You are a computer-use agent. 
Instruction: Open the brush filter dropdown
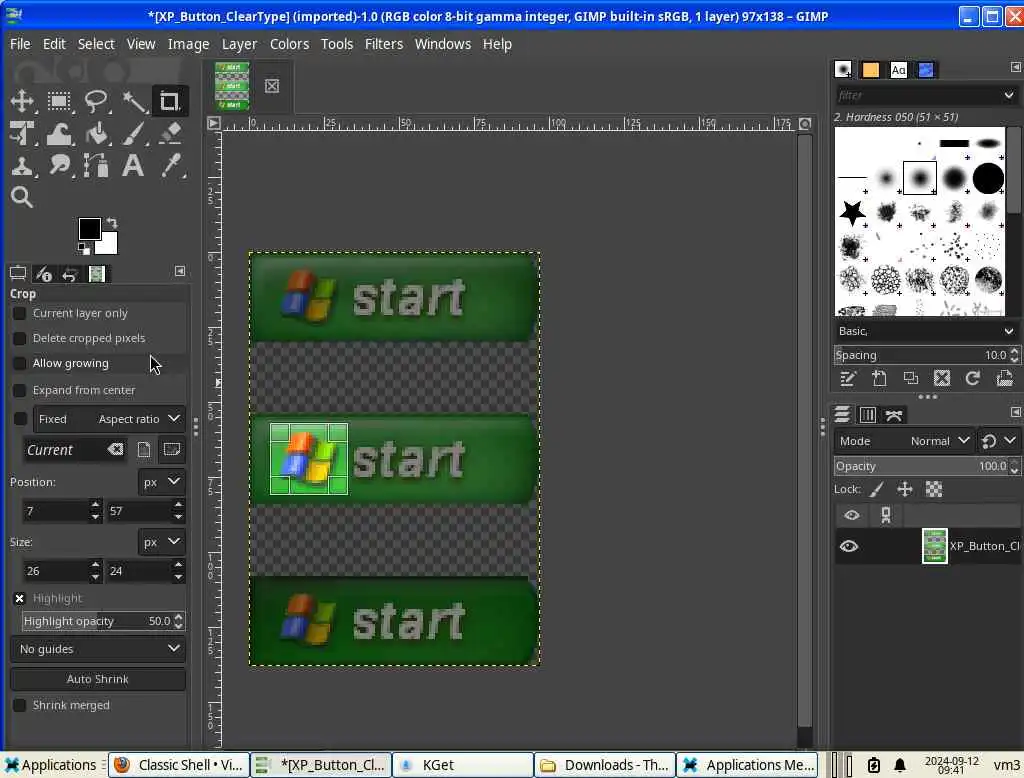pos(1009,95)
